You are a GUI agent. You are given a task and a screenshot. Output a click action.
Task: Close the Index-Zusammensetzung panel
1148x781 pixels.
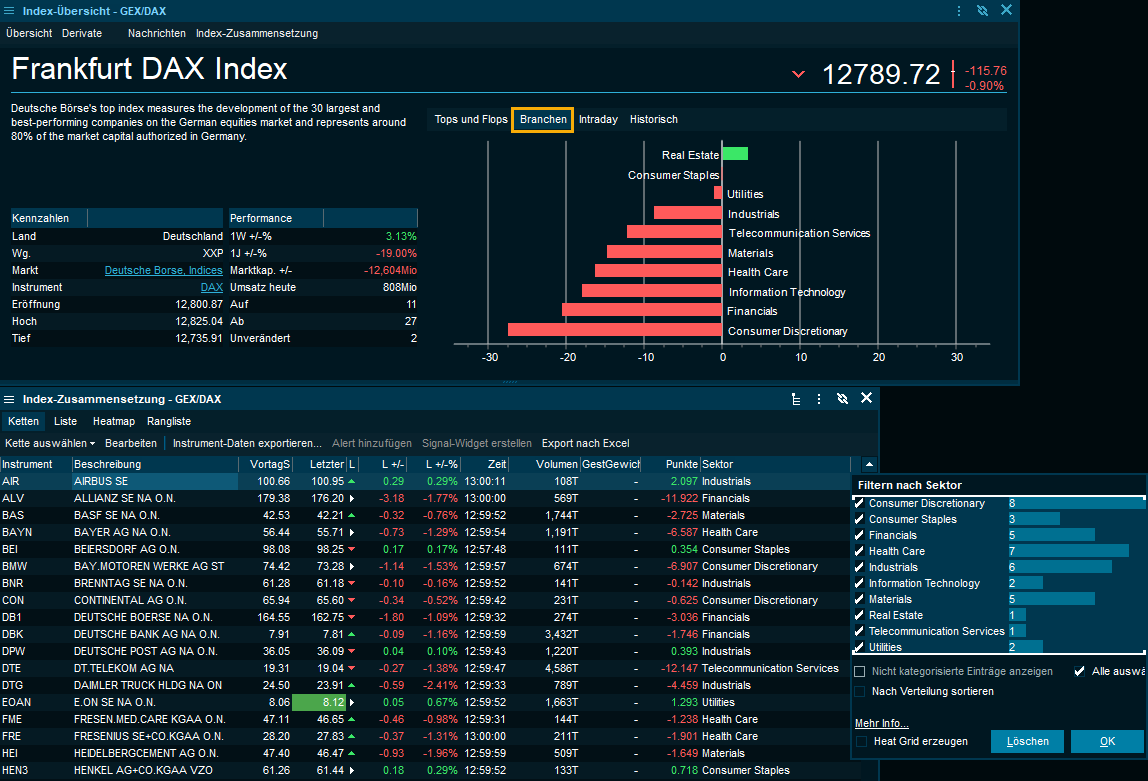click(x=866, y=398)
